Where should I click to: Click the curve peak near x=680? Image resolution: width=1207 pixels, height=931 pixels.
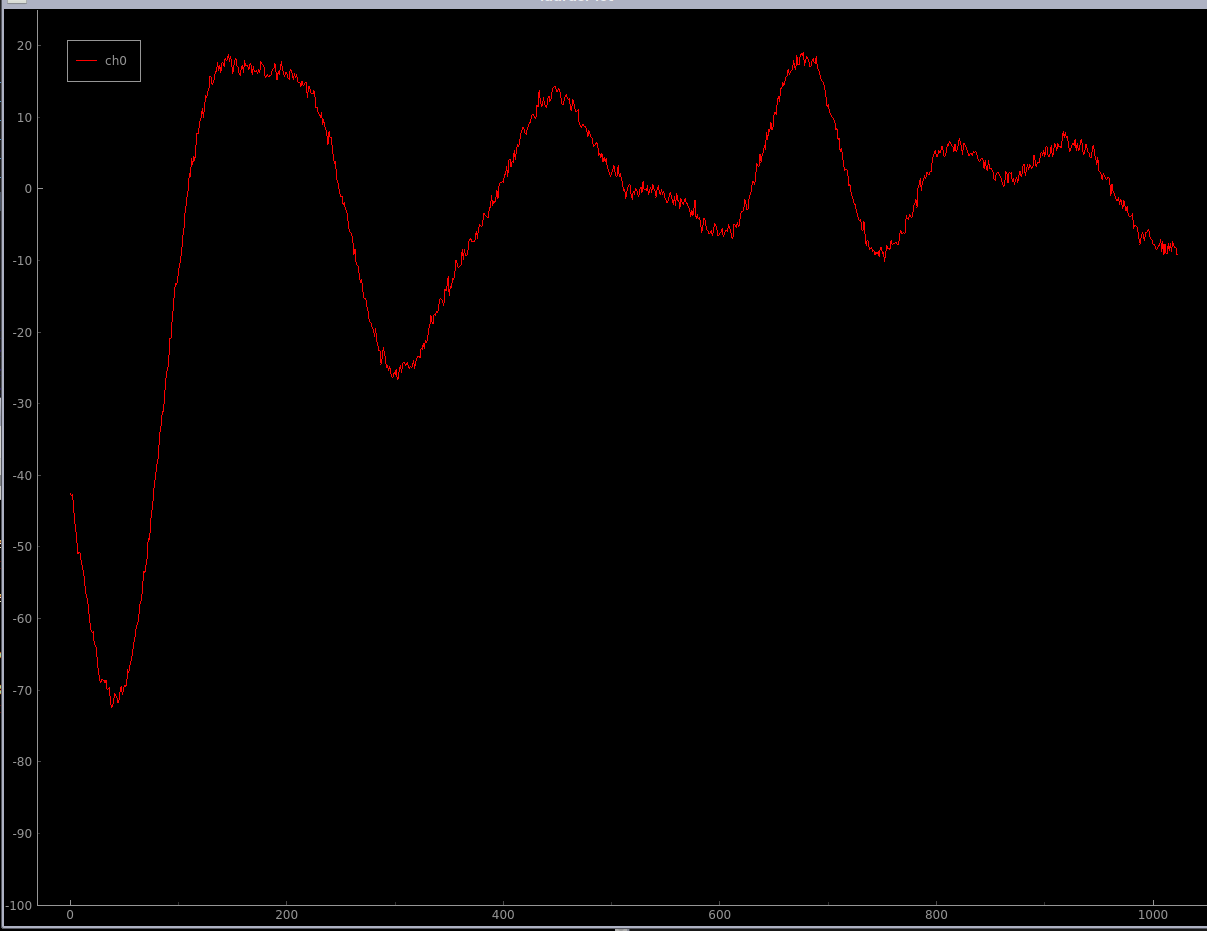point(802,55)
